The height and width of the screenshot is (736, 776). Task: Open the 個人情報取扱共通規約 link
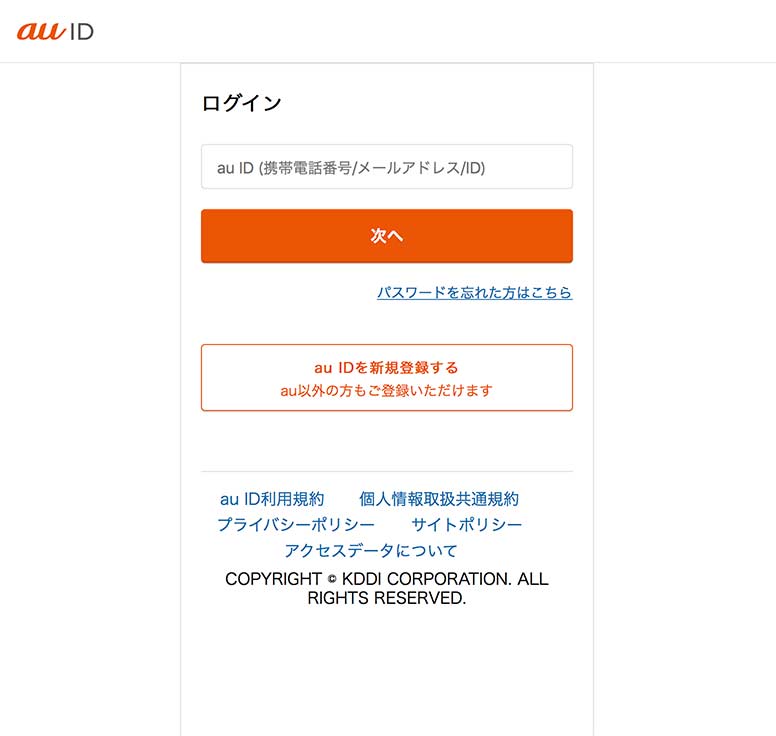pos(439,499)
